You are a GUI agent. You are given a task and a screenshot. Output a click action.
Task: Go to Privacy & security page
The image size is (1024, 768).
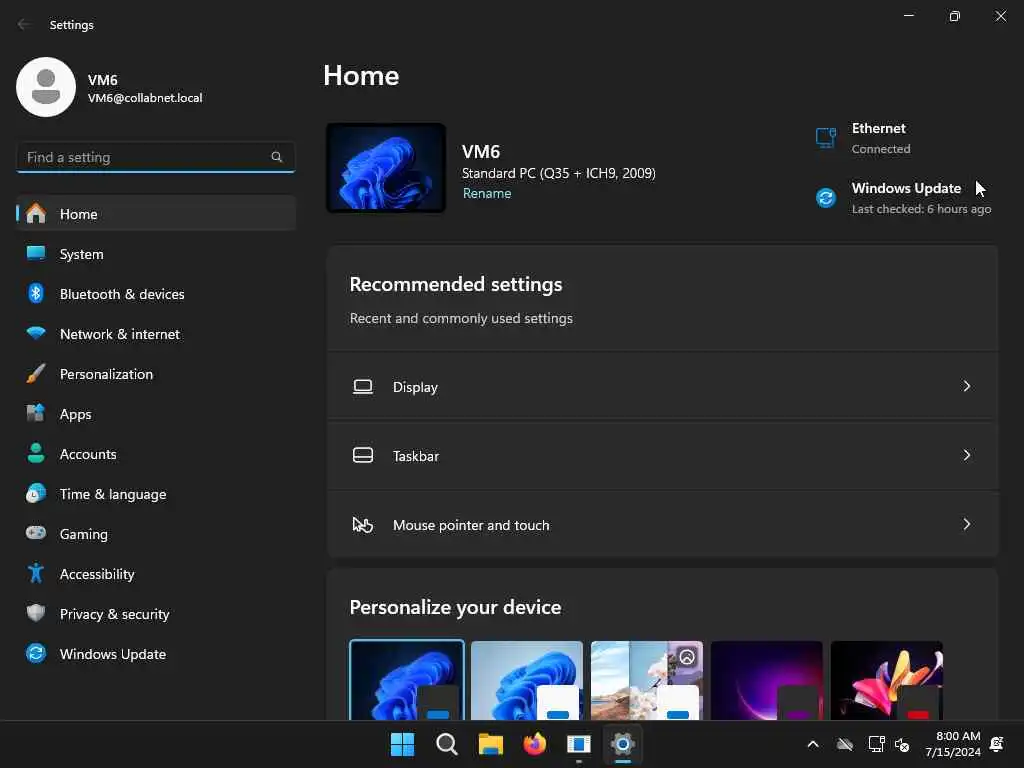(156, 613)
